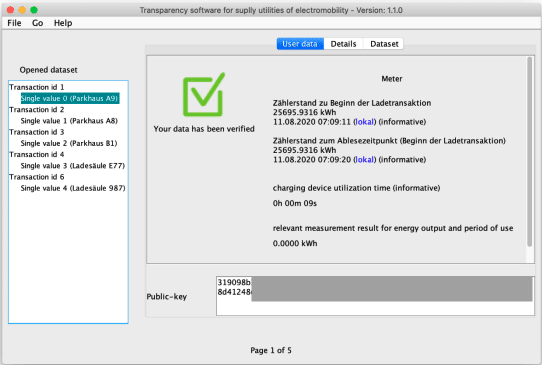Switch to the User data tab
The width and height of the screenshot is (542, 365).
tap(300, 44)
